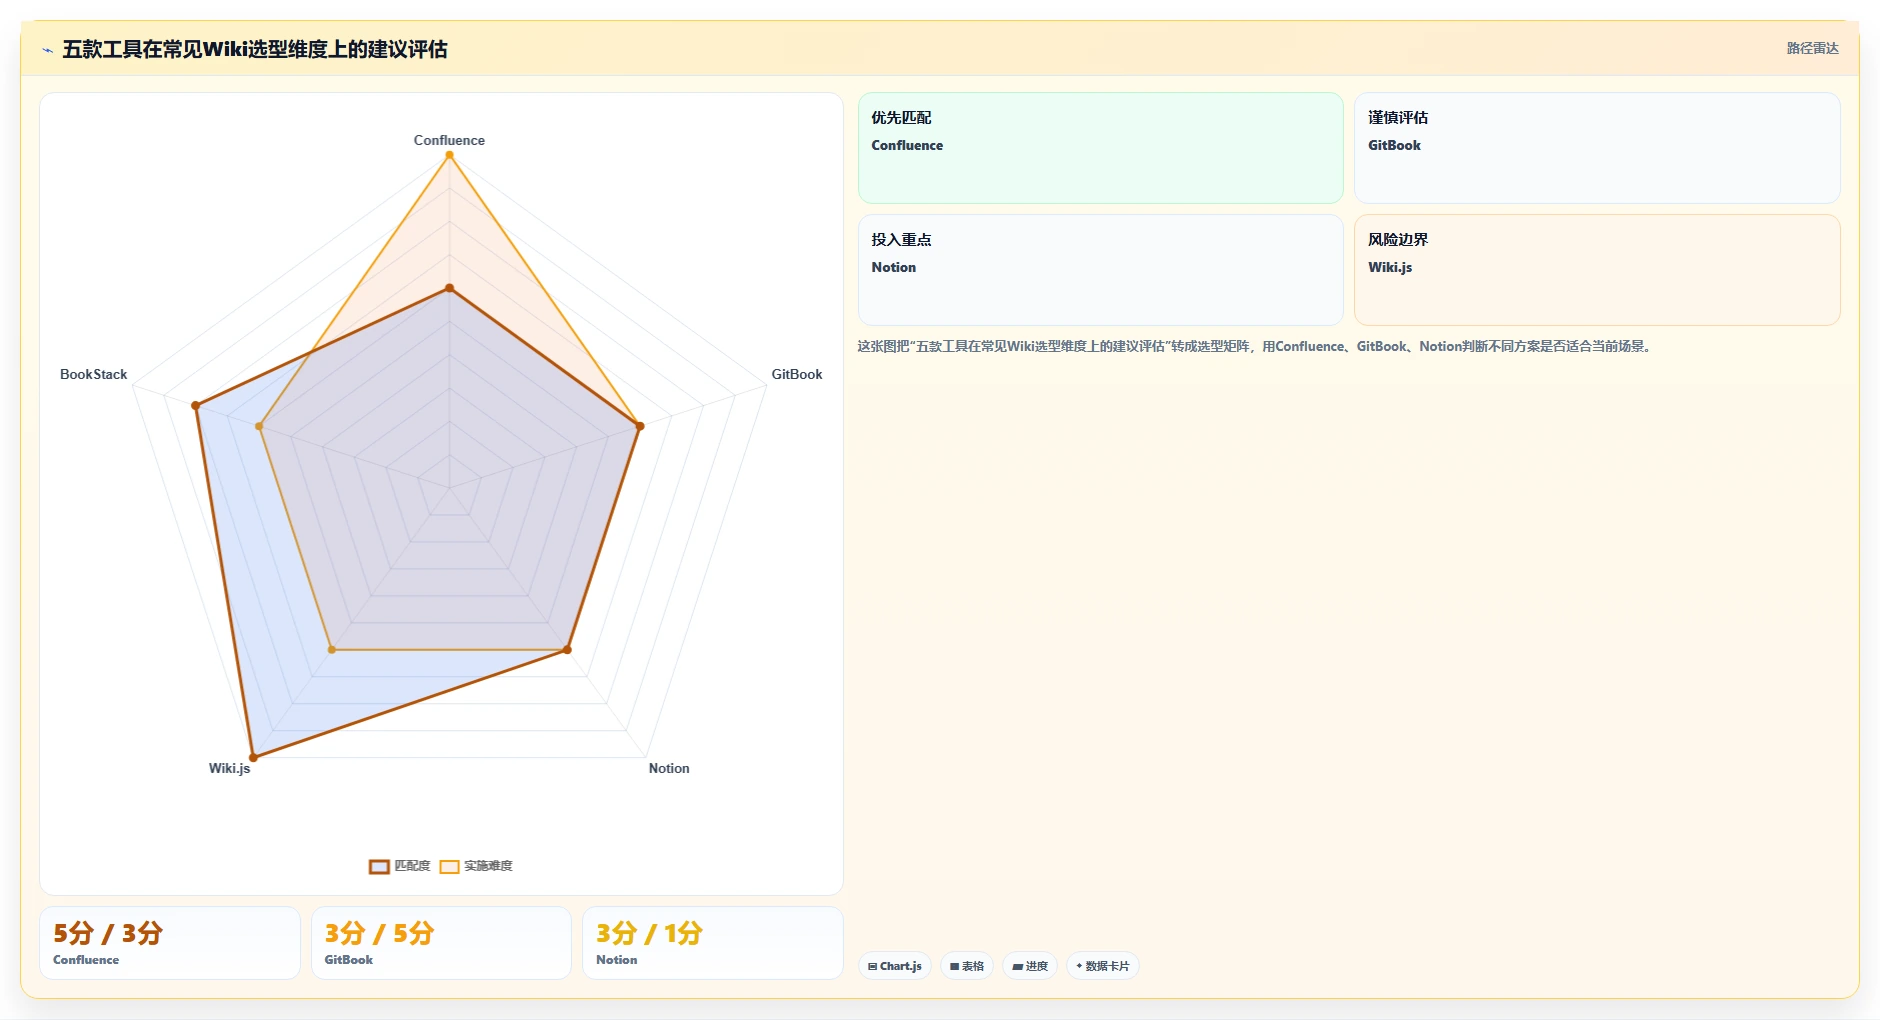Click the 表格 tag chip
Image resolution: width=1880 pixels, height=1020 pixels.
tap(967, 966)
